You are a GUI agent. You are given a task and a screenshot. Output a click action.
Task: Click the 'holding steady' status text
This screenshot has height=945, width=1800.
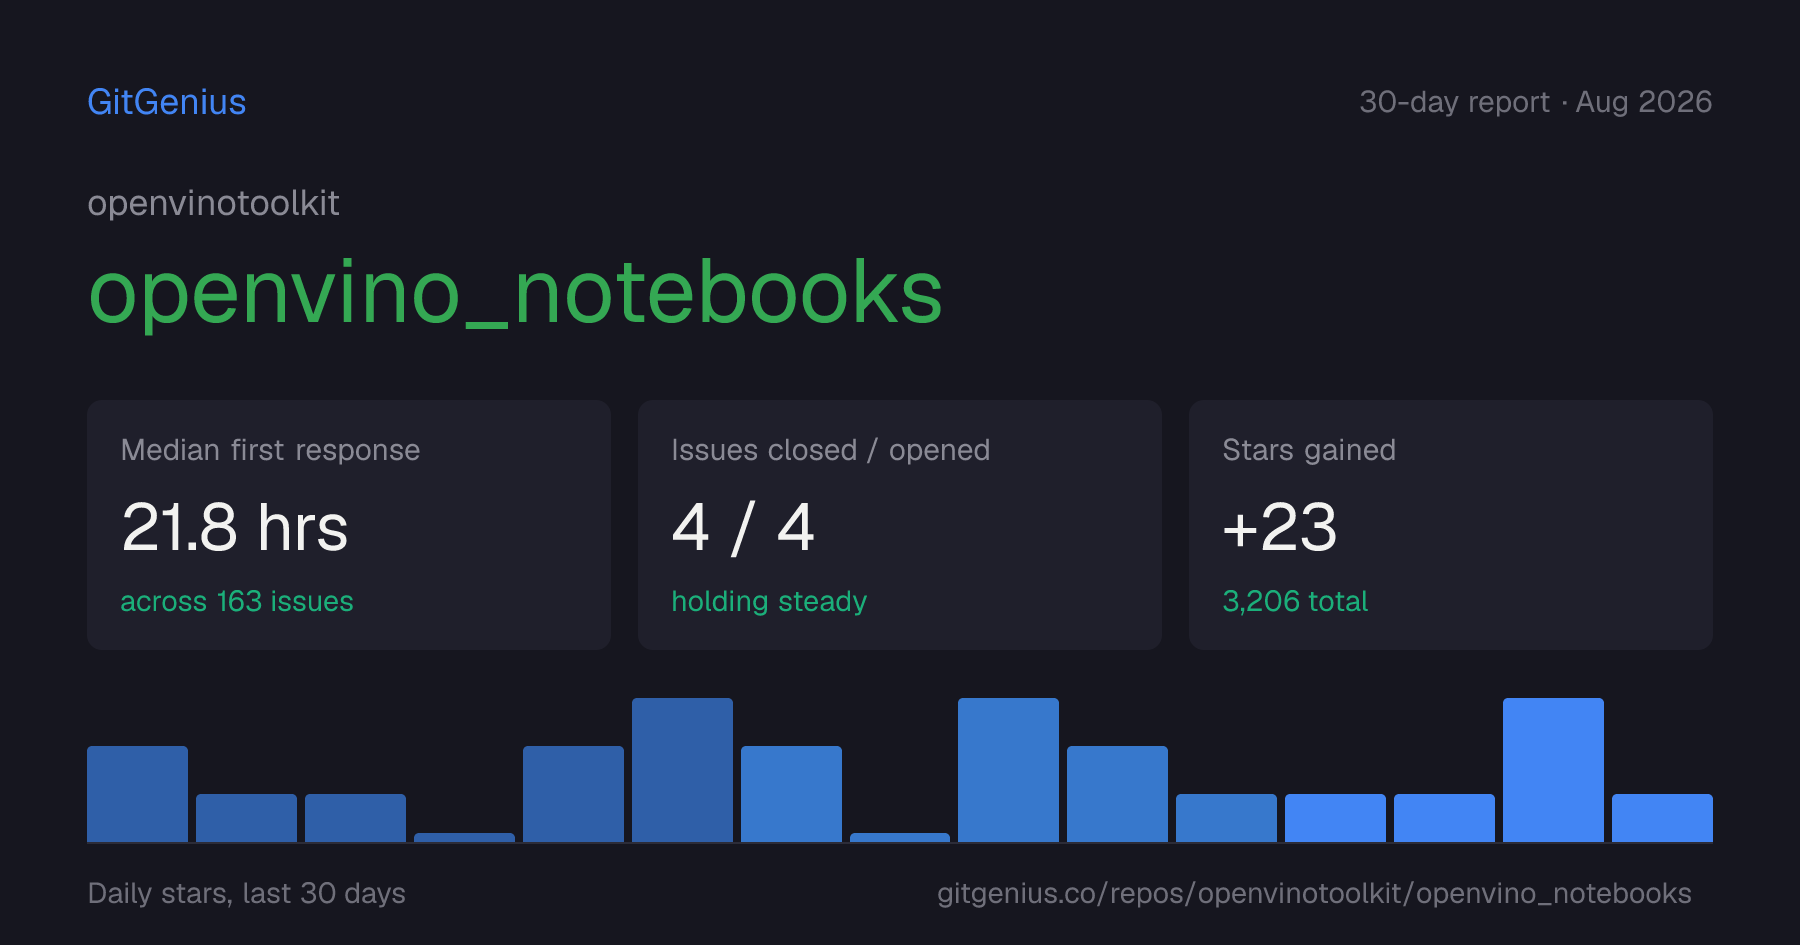pos(769,601)
